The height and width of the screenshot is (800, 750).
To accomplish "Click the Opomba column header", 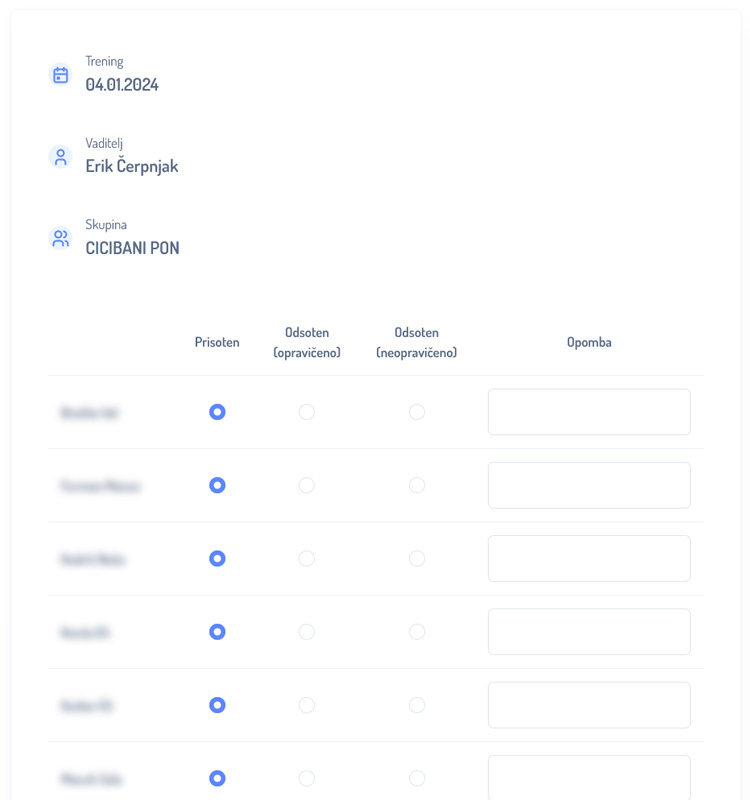I will [589, 342].
